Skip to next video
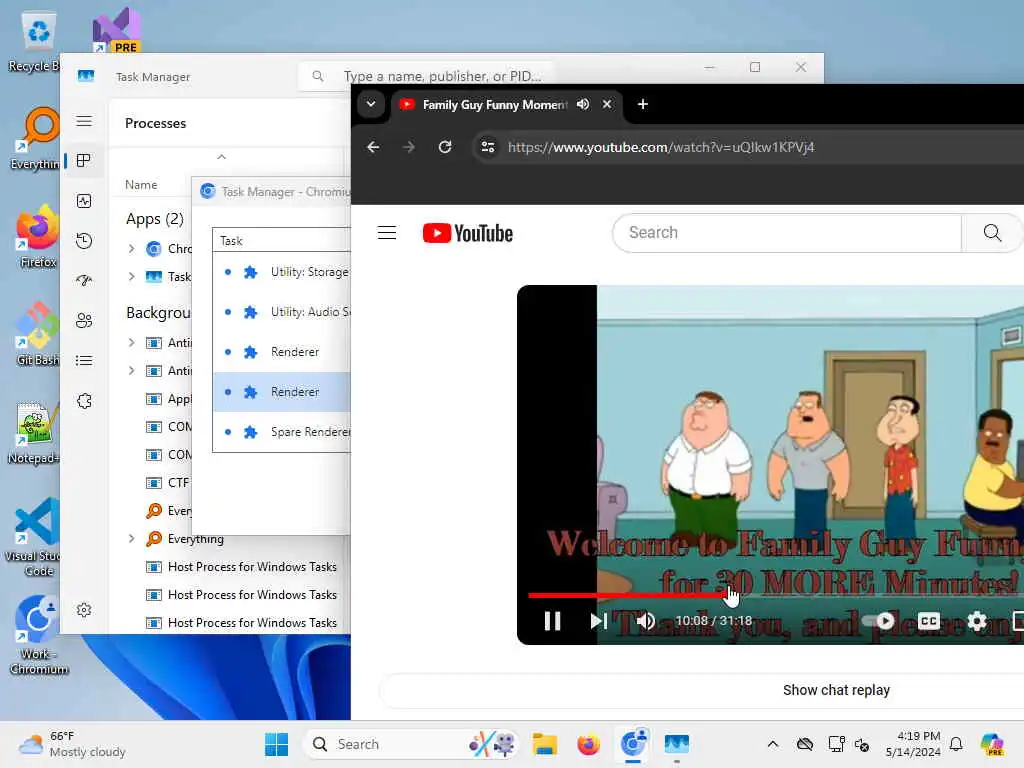Image resolution: width=1024 pixels, height=768 pixels. [x=598, y=620]
